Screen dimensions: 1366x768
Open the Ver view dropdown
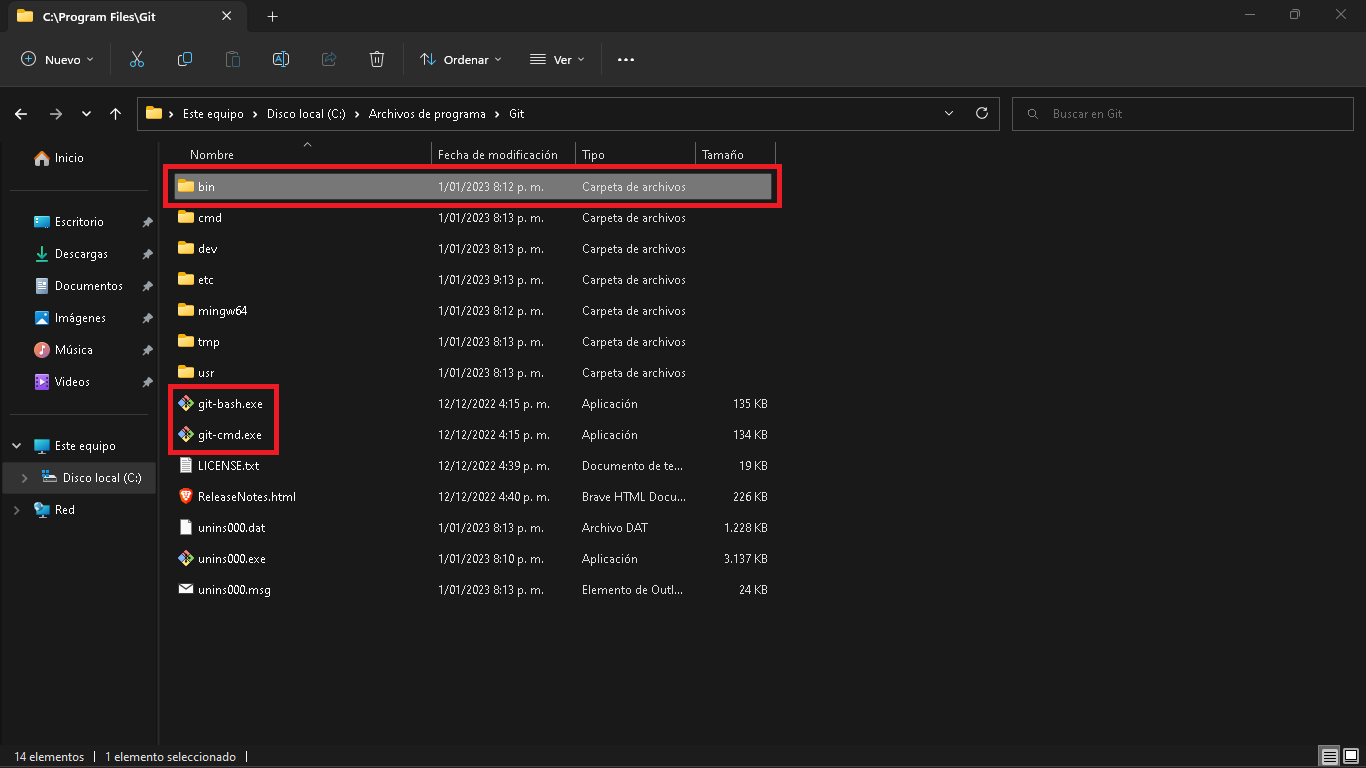557,60
